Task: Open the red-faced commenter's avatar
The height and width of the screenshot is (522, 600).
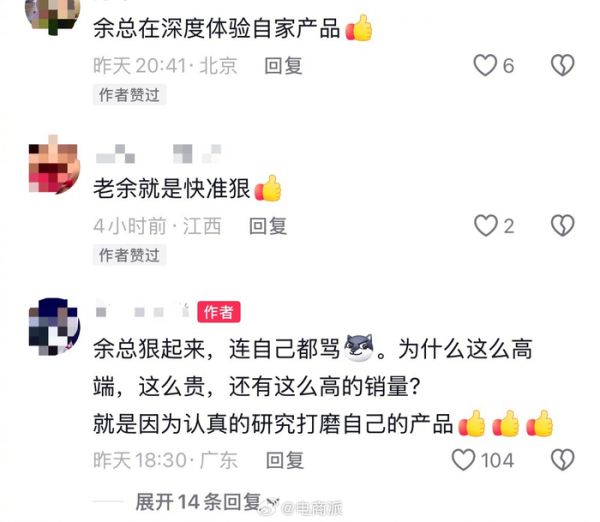Action: [54, 166]
